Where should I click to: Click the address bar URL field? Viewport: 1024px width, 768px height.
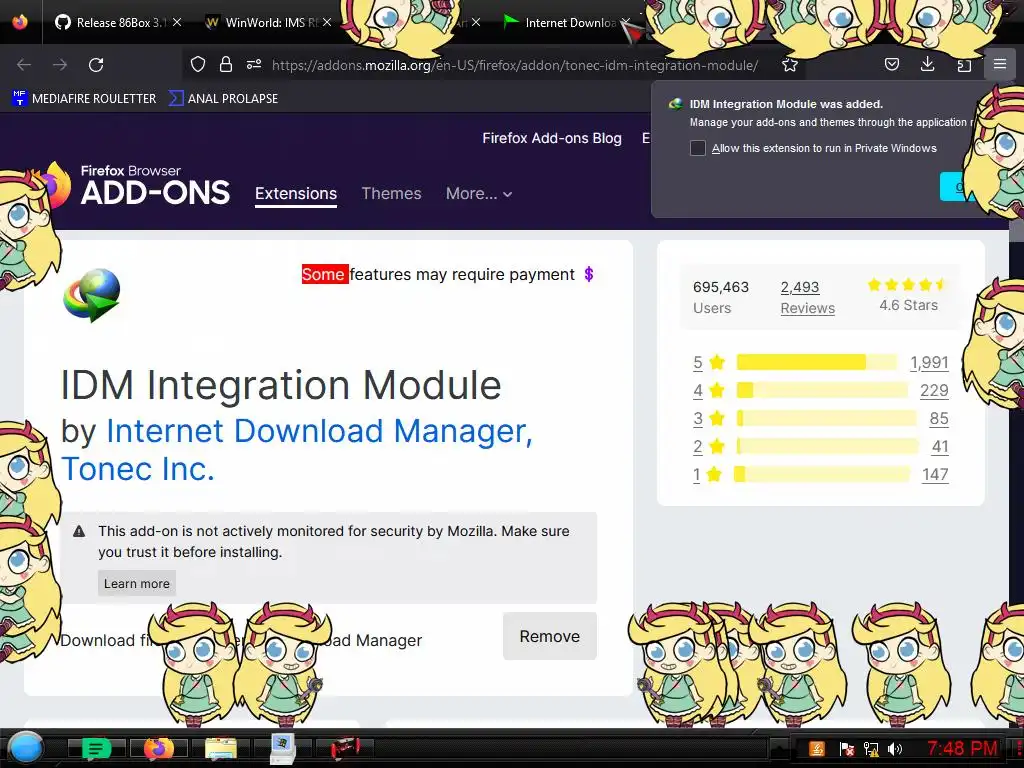515,65
